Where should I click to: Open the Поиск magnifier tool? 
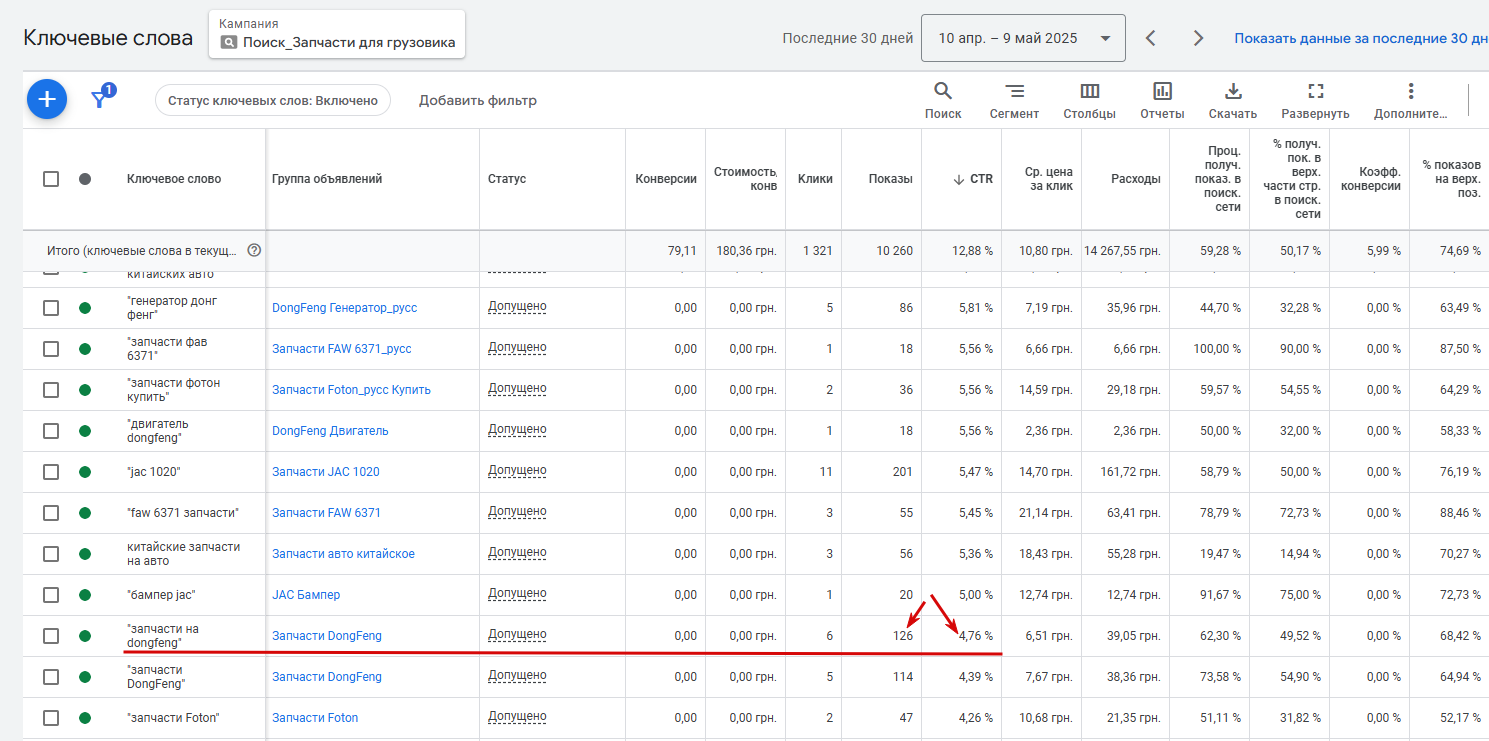943,101
